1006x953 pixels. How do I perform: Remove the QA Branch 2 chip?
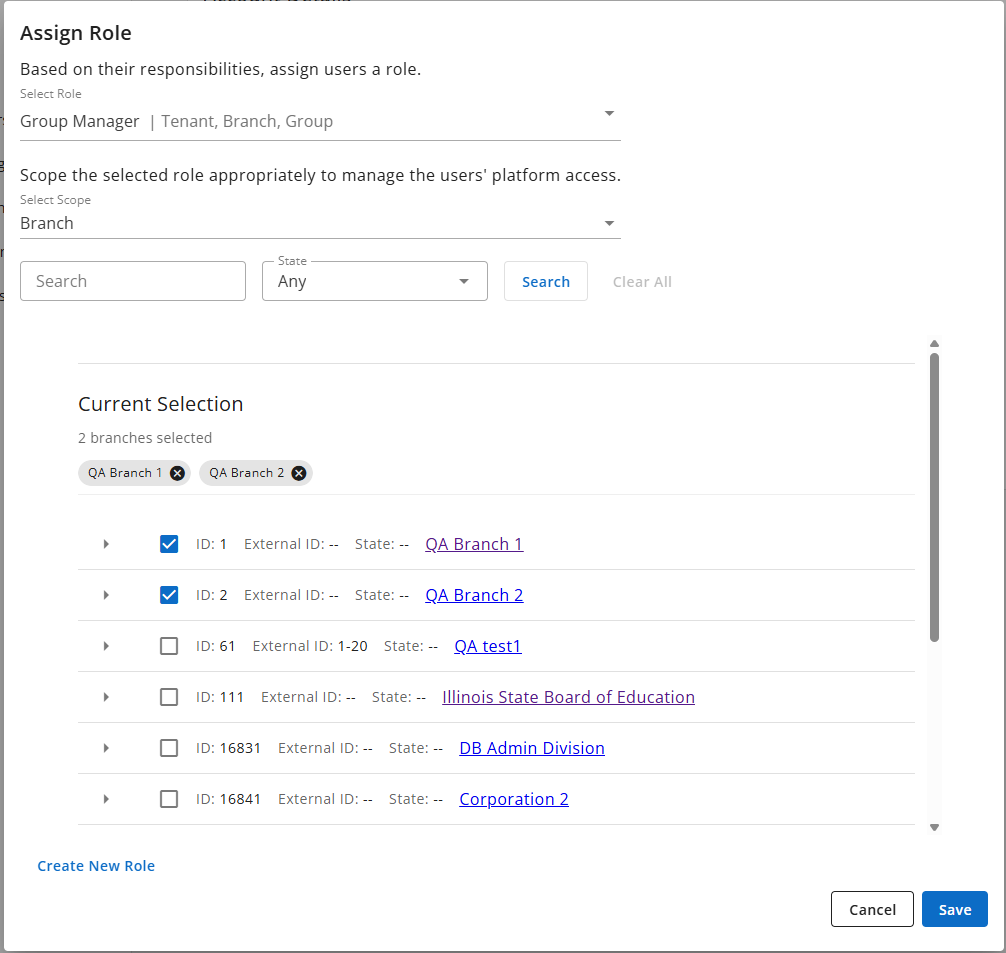tap(298, 473)
